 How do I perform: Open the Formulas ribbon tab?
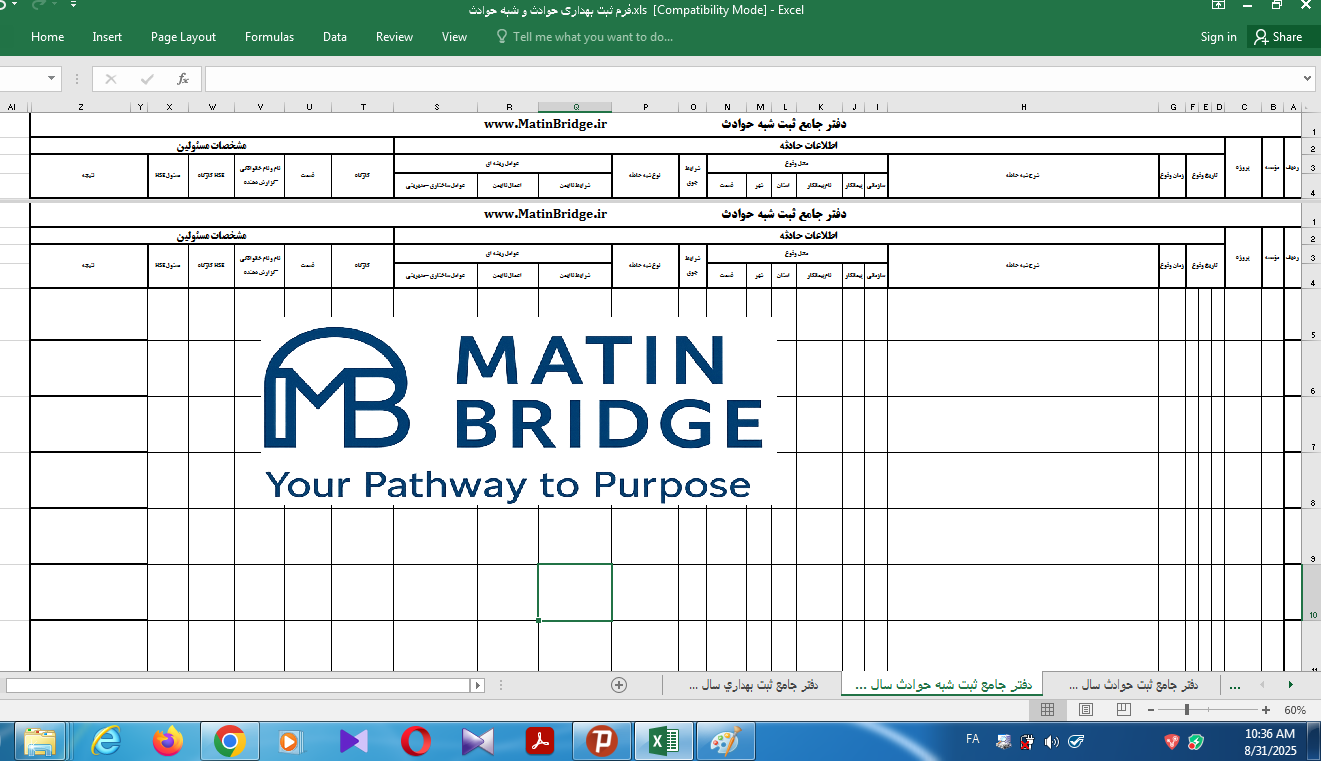[269, 37]
